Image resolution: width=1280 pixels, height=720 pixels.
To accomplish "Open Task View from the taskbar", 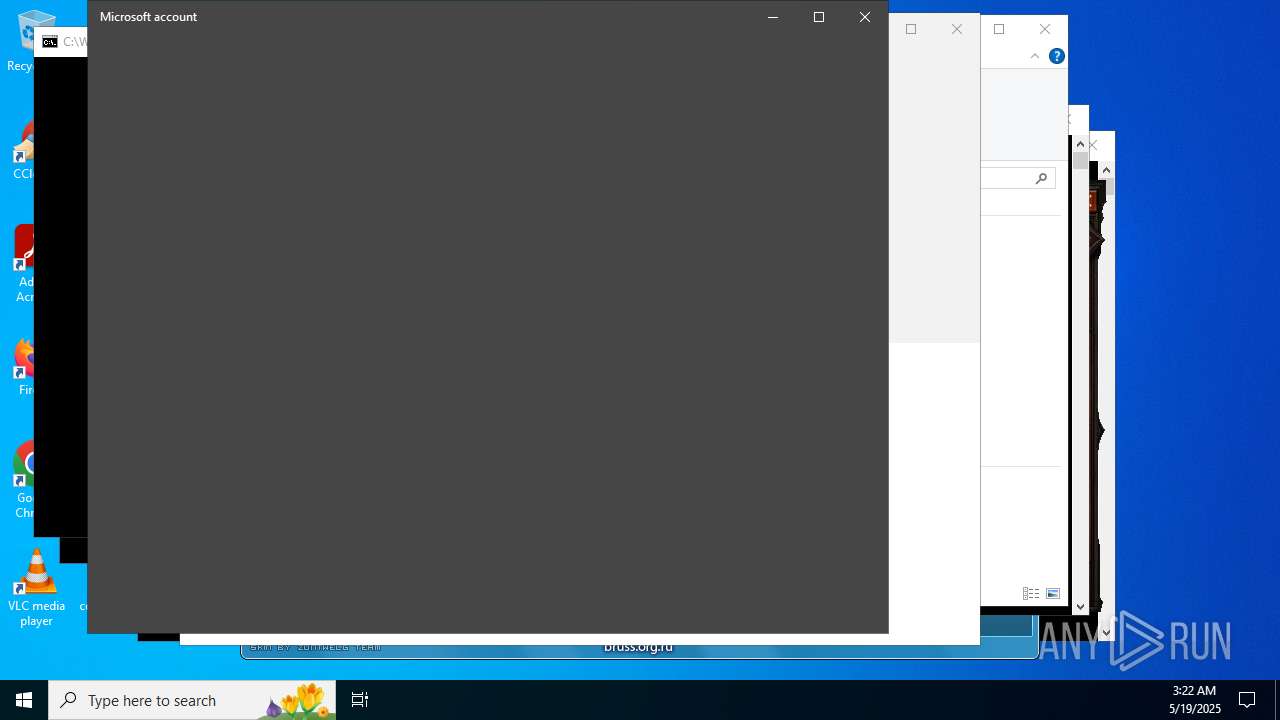I will pyautogui.click(x=360, y=700).
